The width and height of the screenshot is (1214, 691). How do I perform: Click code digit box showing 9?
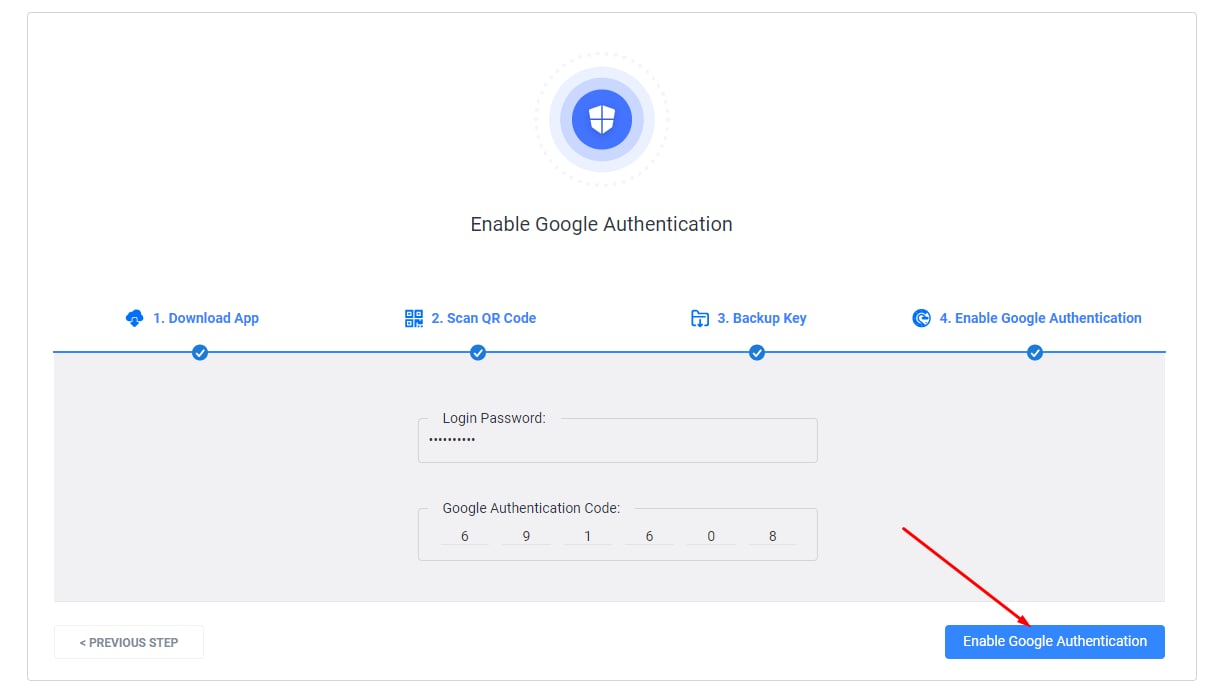click(x=526, y=536)
